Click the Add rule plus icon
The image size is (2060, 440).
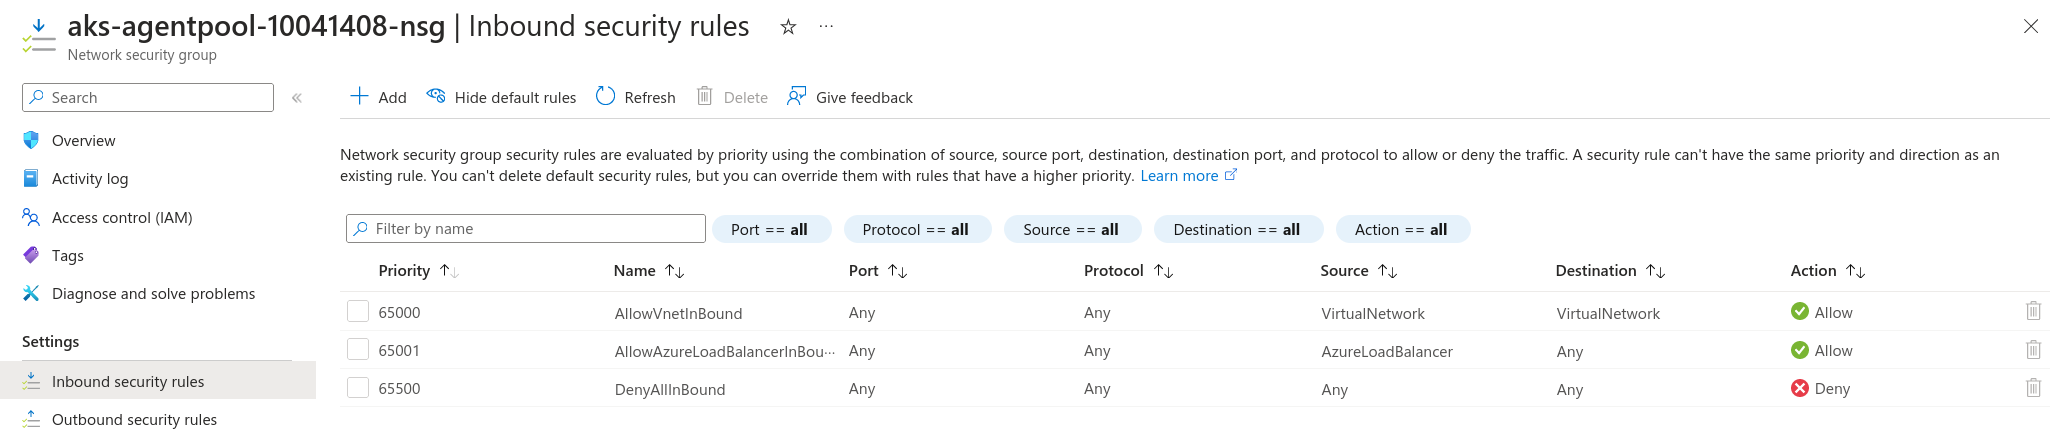[359, 97]
